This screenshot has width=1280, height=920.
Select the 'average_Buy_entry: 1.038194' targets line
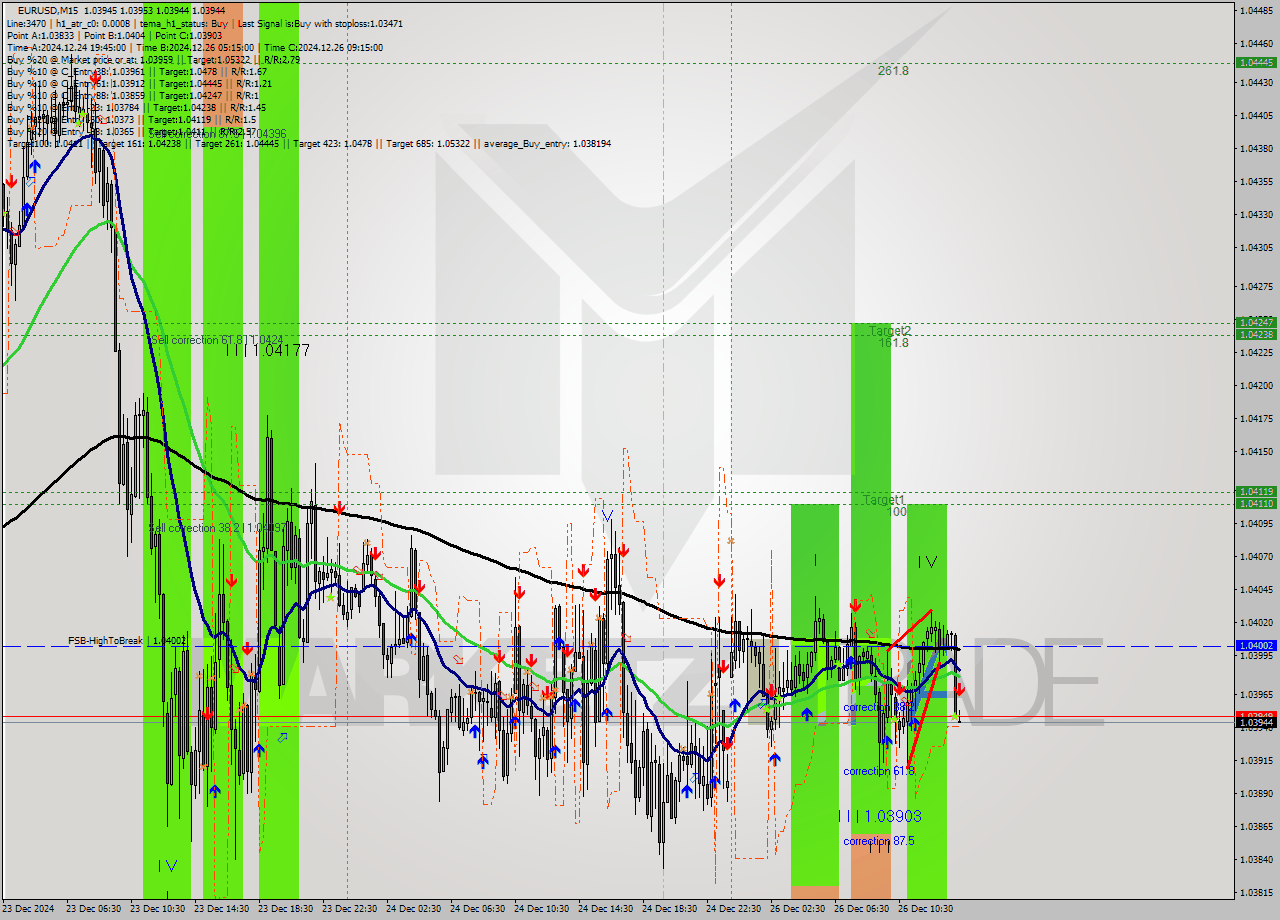[x=309, y=144]
